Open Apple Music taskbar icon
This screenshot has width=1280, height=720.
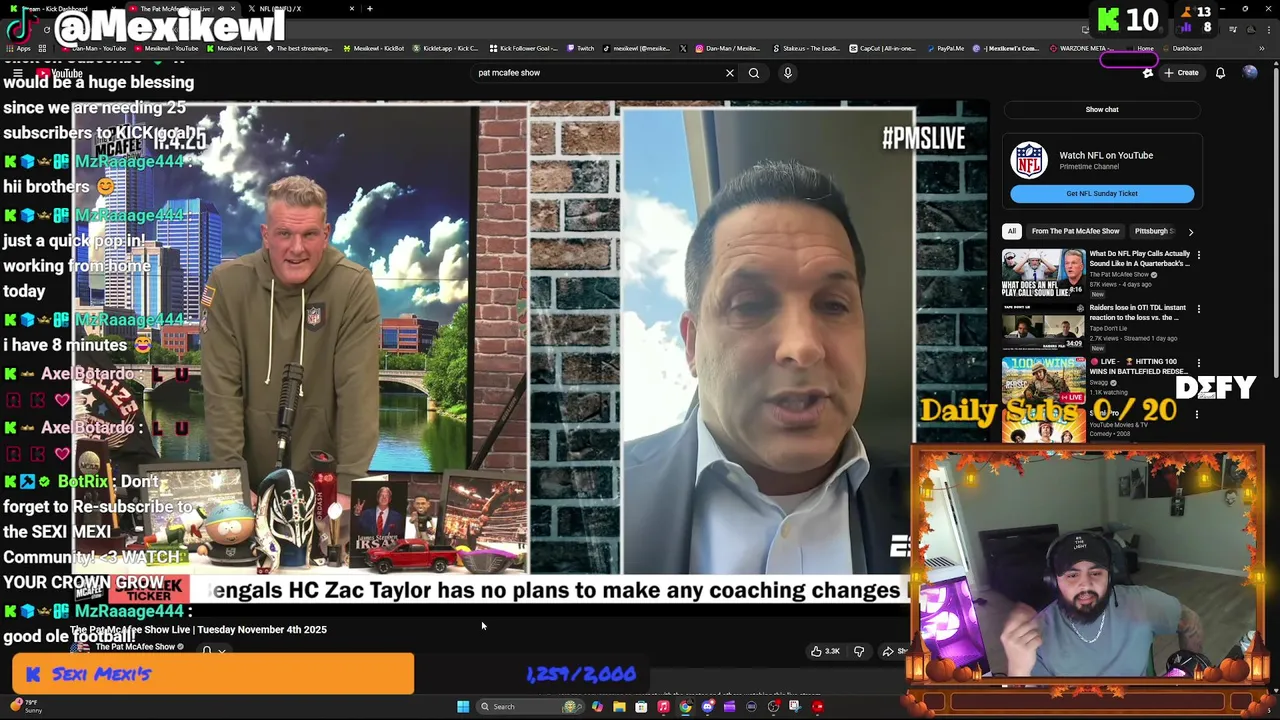tap(663, 707)
